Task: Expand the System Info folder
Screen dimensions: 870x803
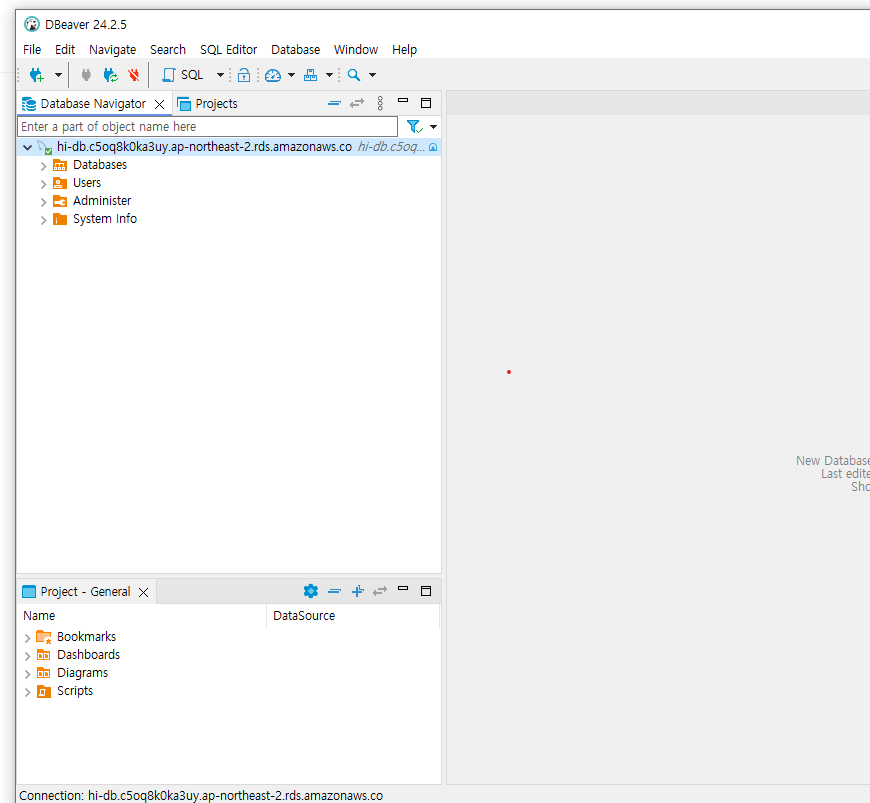Action: [x=43, y=220]
